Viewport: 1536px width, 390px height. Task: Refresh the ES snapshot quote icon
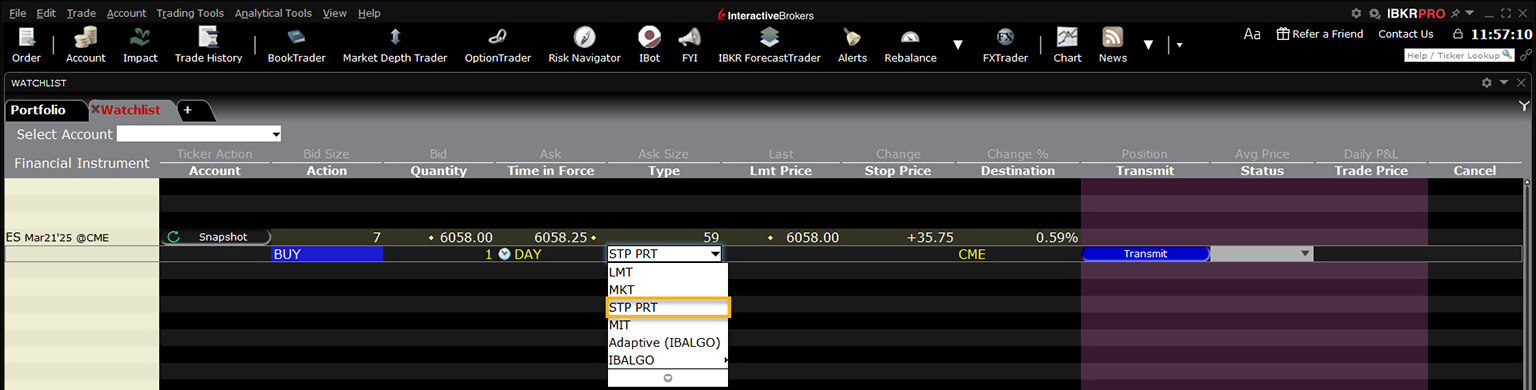click(x=174, y=237)
